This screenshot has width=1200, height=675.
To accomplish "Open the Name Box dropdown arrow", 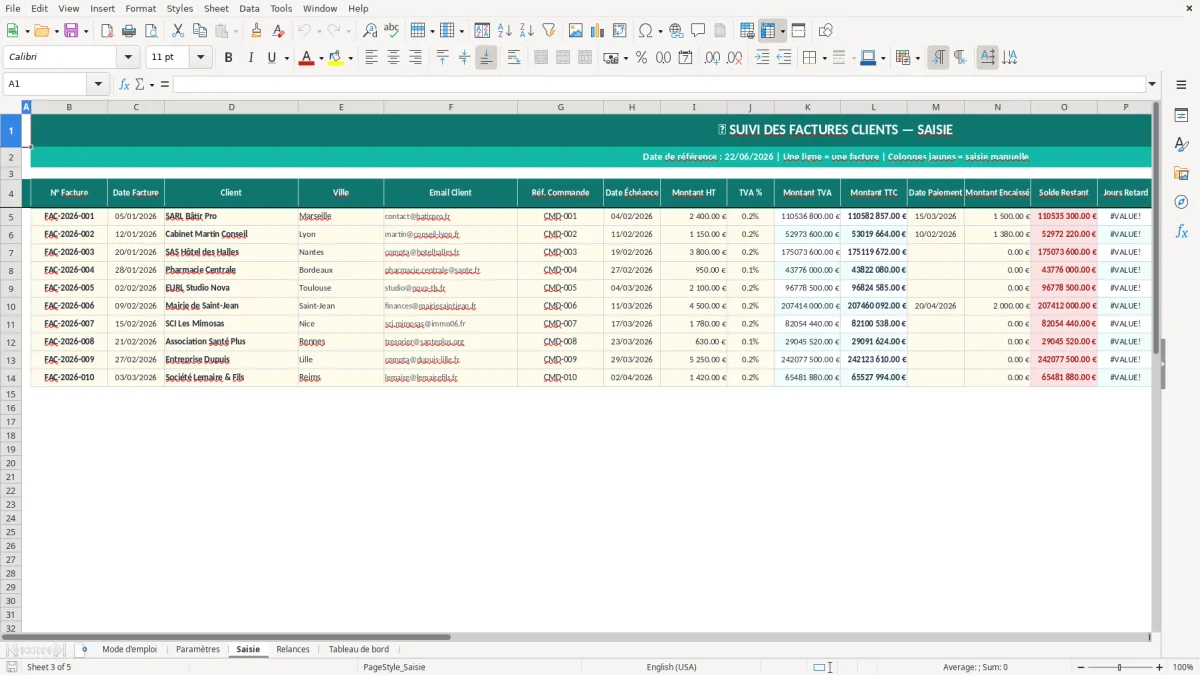I will point(98,84).
